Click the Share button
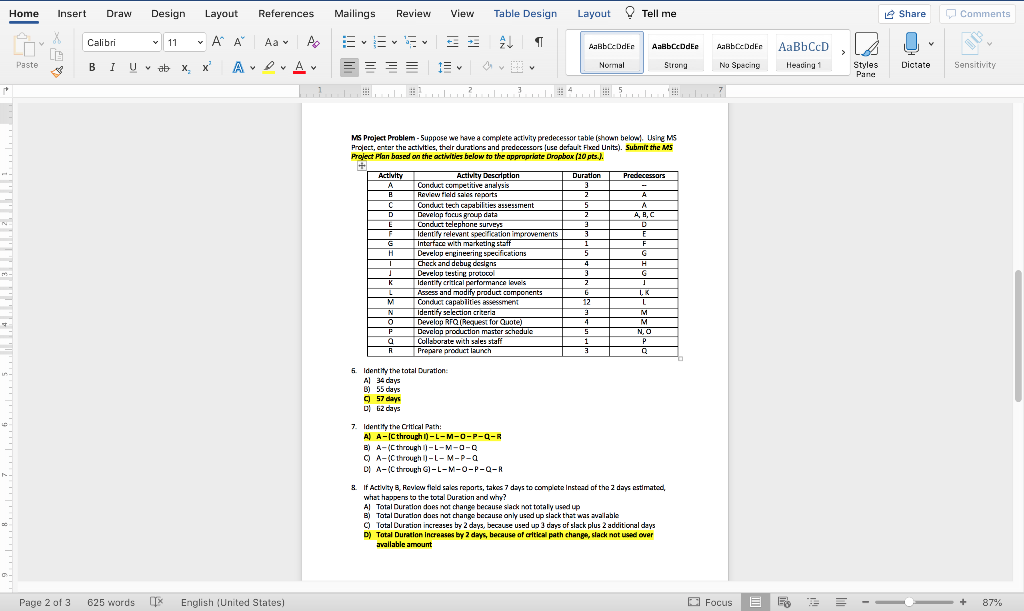The image size is (1024, 611). (x=903, y=12)
